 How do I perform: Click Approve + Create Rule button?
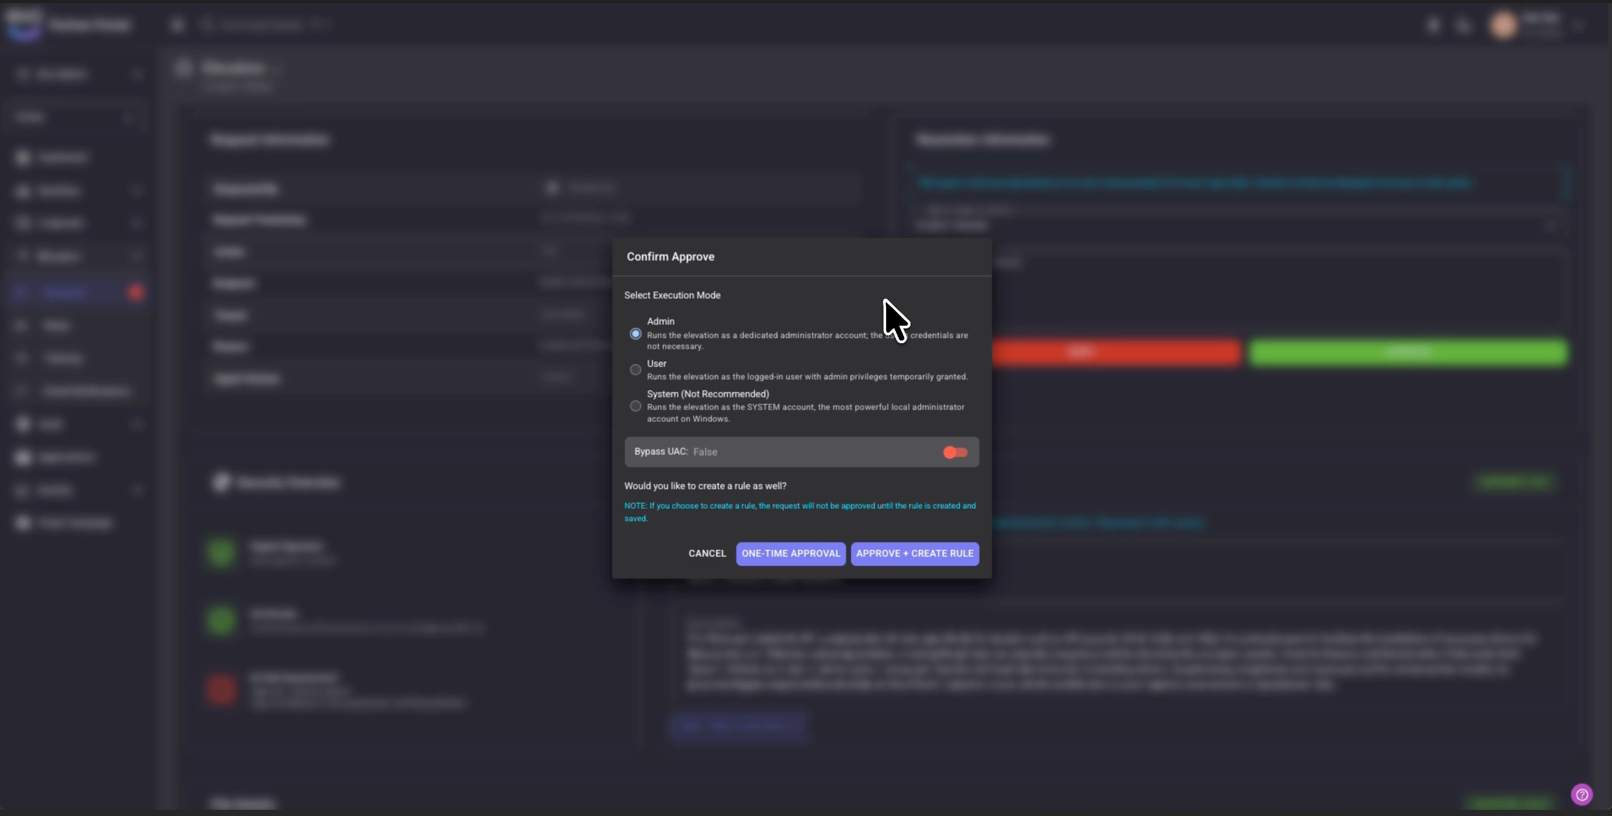[914, 553]
